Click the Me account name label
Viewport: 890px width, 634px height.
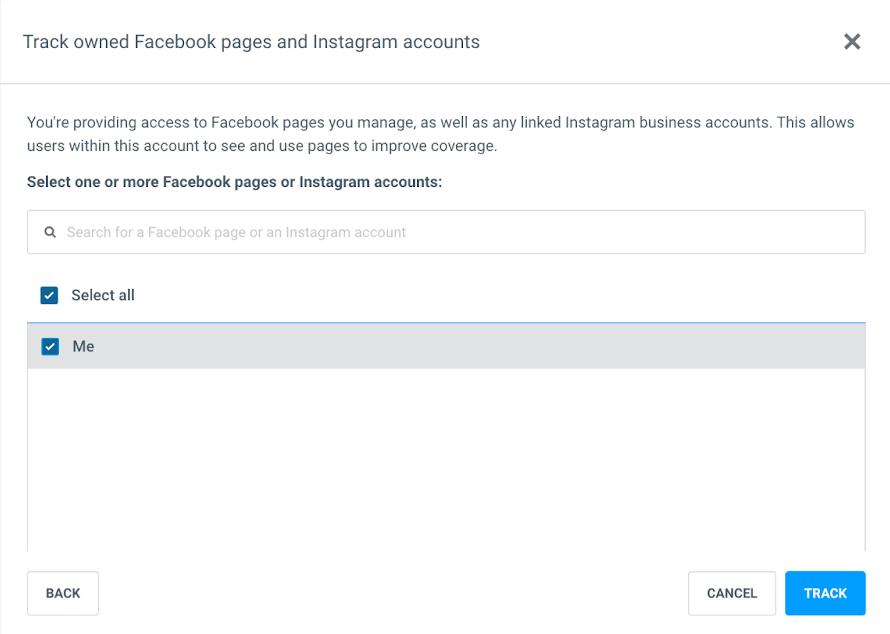click(x=83, y=346)
